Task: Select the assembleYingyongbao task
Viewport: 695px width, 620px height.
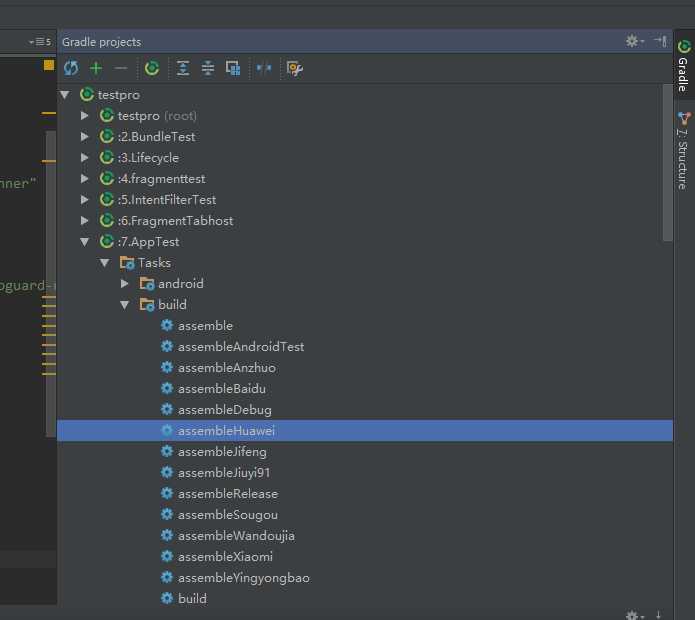Action: pyautogui.click(x=244, y=578)
